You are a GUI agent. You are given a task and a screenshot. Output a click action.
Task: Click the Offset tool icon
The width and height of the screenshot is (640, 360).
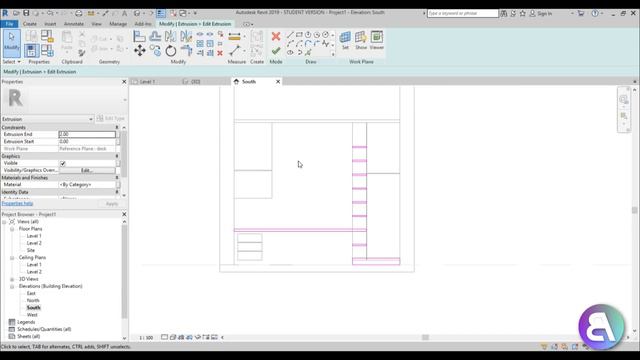(155, 36)
